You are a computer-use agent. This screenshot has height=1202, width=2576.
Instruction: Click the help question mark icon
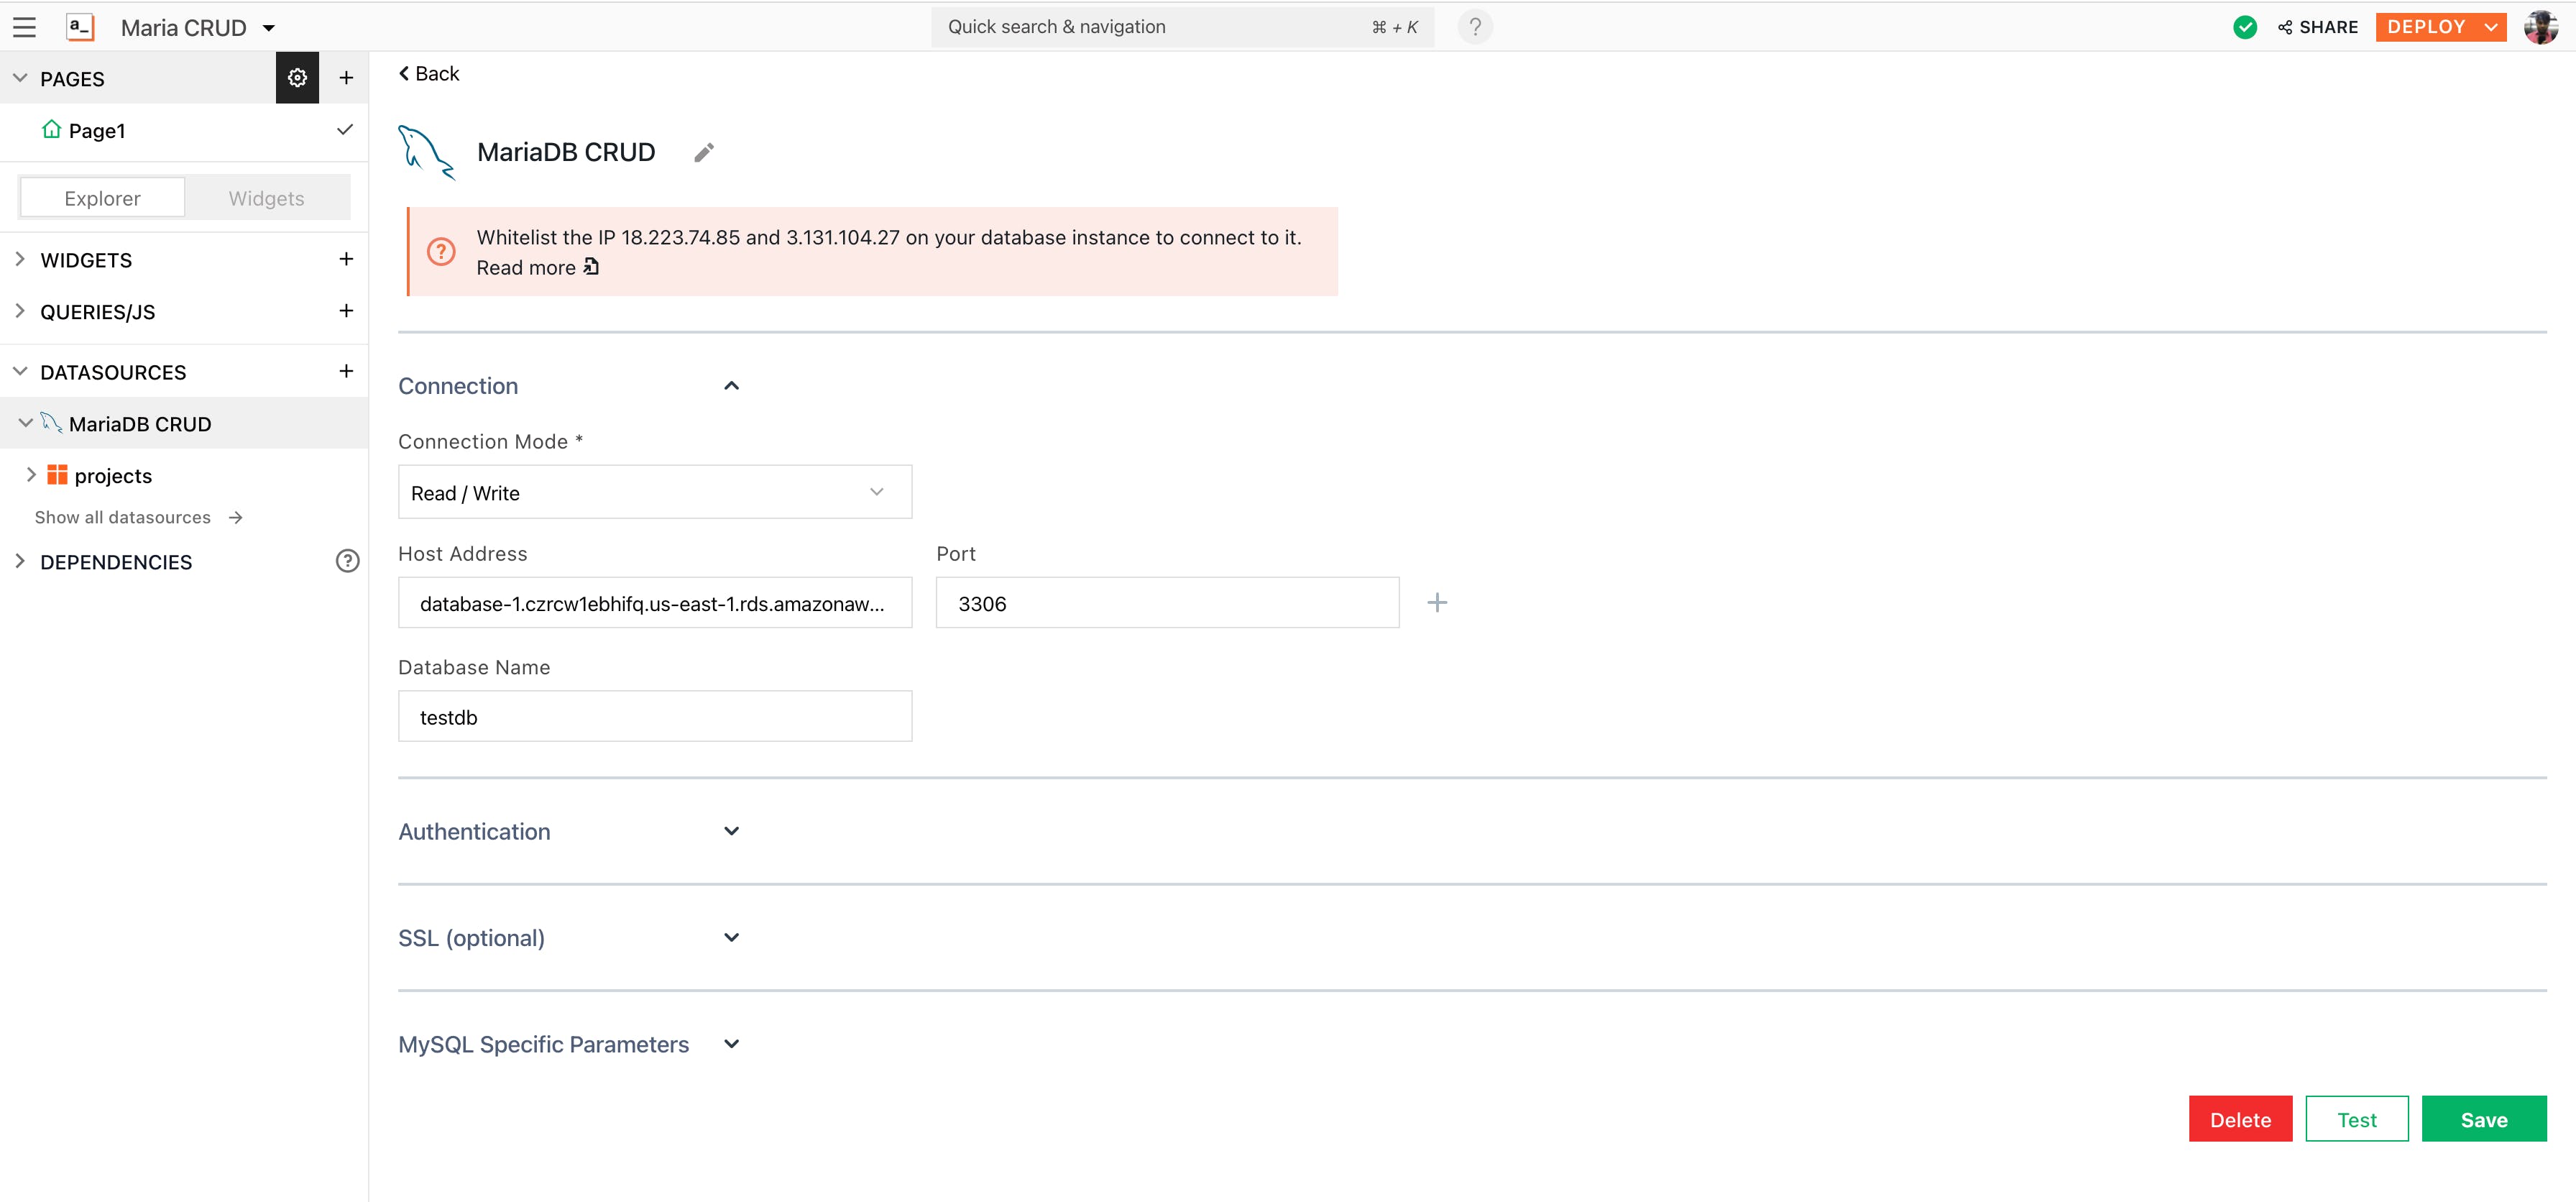point(1474,27)
